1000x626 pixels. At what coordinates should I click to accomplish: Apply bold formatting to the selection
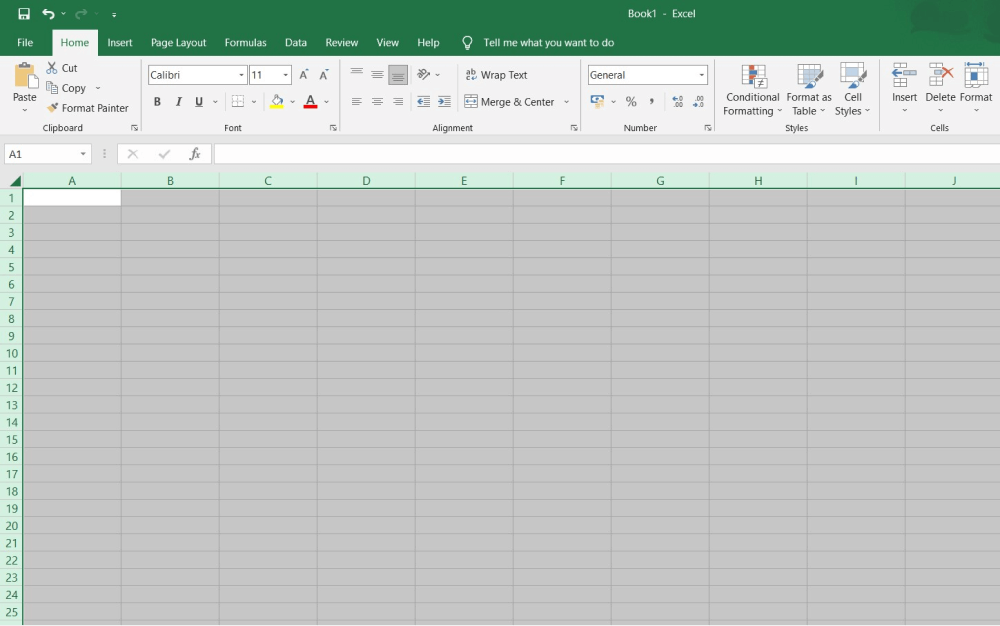157,101
